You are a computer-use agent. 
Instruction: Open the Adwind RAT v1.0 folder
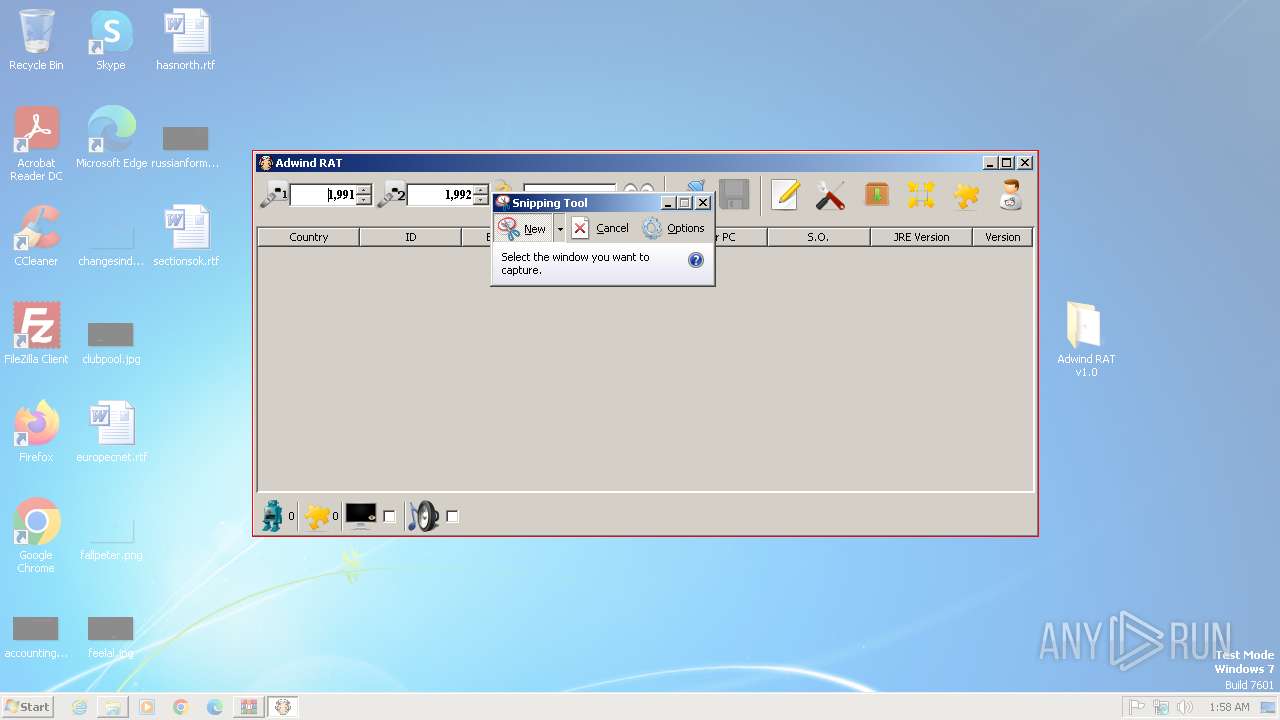click(x=1086, y=339)
